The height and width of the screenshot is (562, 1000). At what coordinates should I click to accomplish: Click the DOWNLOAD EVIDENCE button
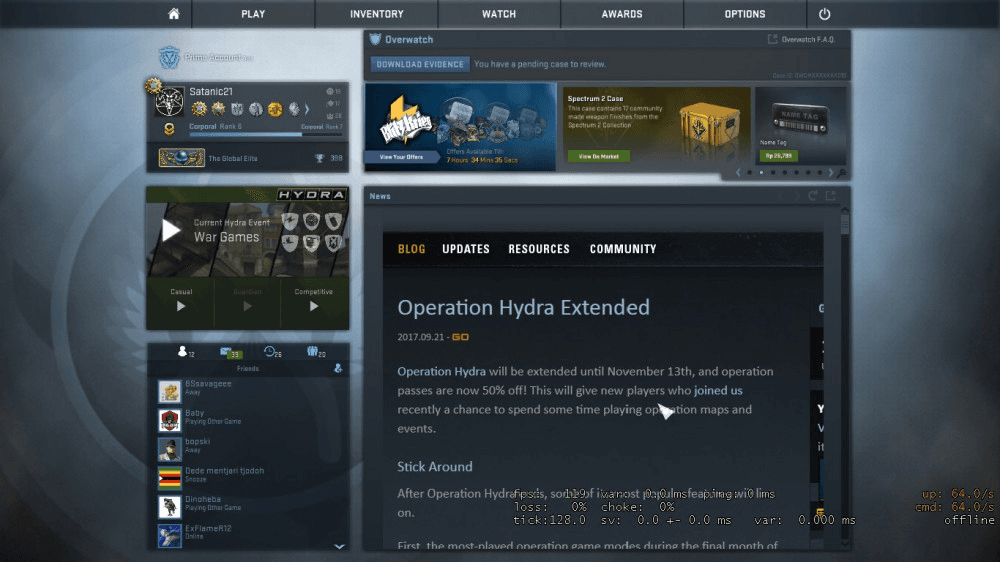[x=420, y=64]
